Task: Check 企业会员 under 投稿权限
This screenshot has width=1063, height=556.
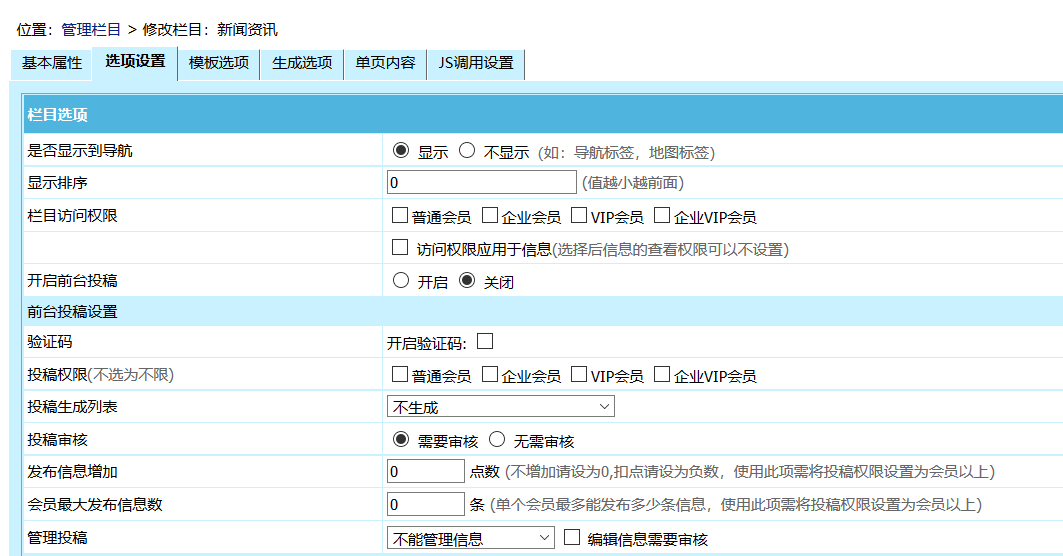Action: point(489,374)
